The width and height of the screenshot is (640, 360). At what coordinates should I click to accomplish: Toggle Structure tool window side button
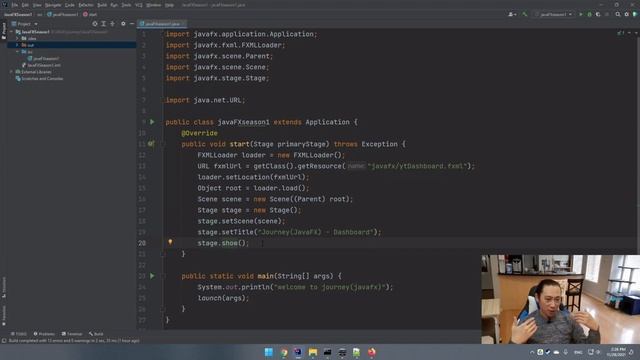pyautogui.click(x=4, y=287)
